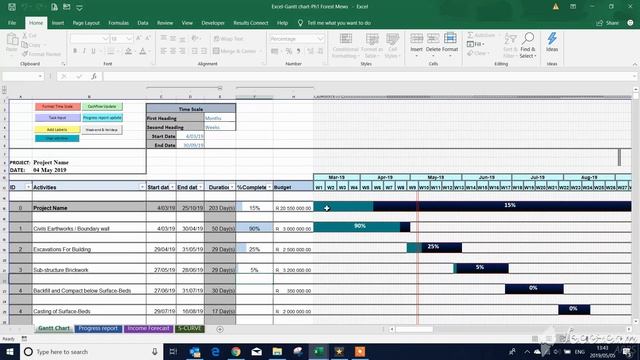The width and height of the screenshot is (640, 360).
Task: Toggle Wrap Text
Action: click(x=229, y=39)
